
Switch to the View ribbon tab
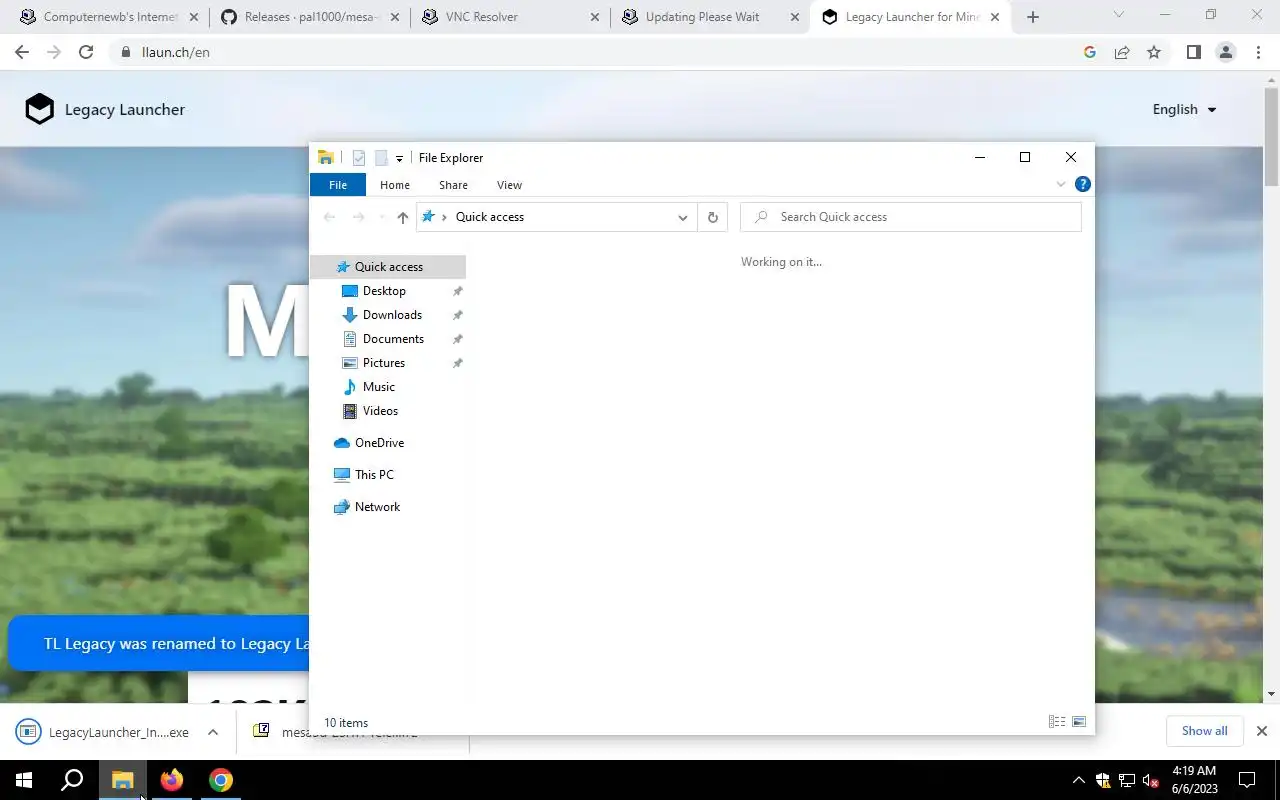tap(509, 185)
